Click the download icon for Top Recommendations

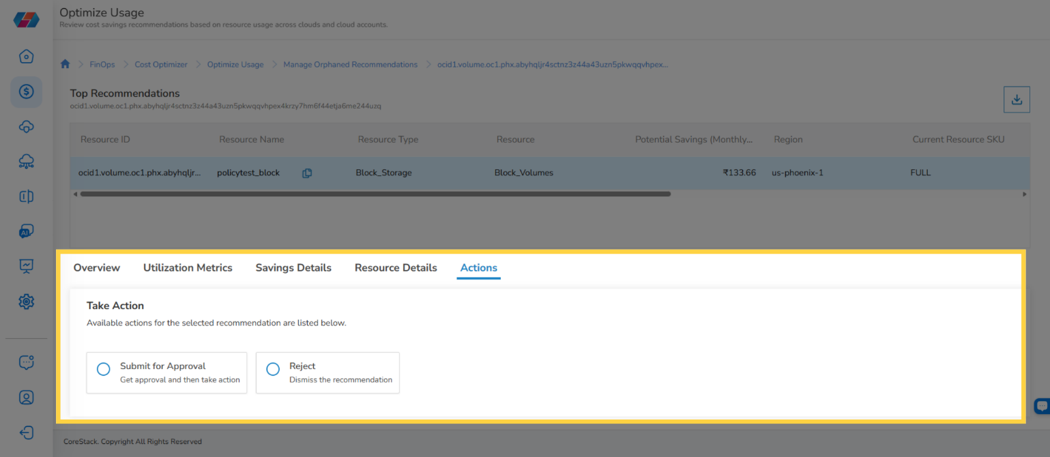point(1017,100)
